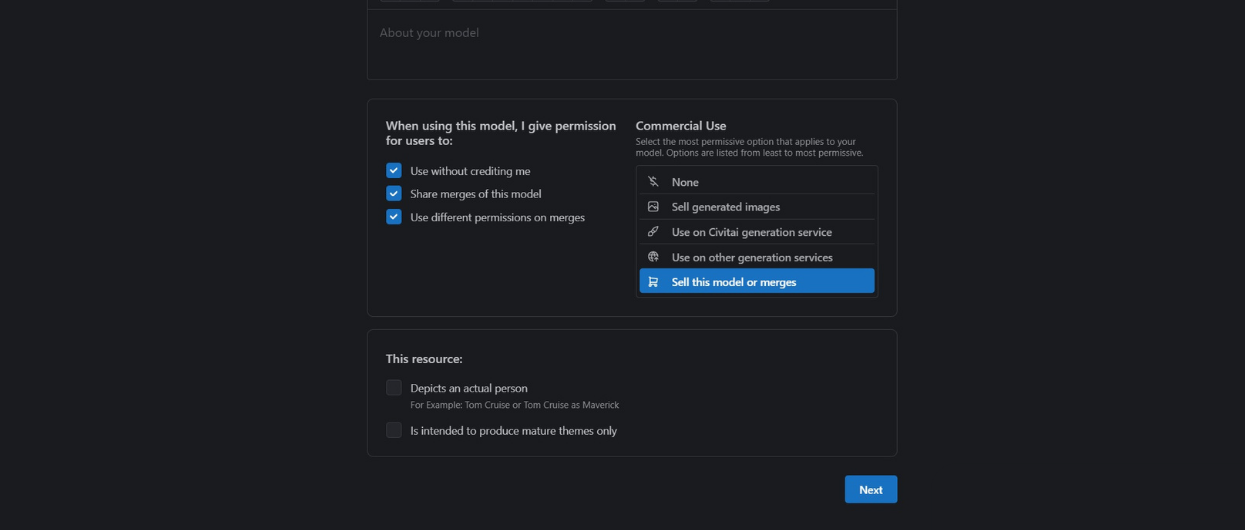The image size is (1245, 530).
Task: Click the crossed-out icon beside None
Action: [653, 182]
